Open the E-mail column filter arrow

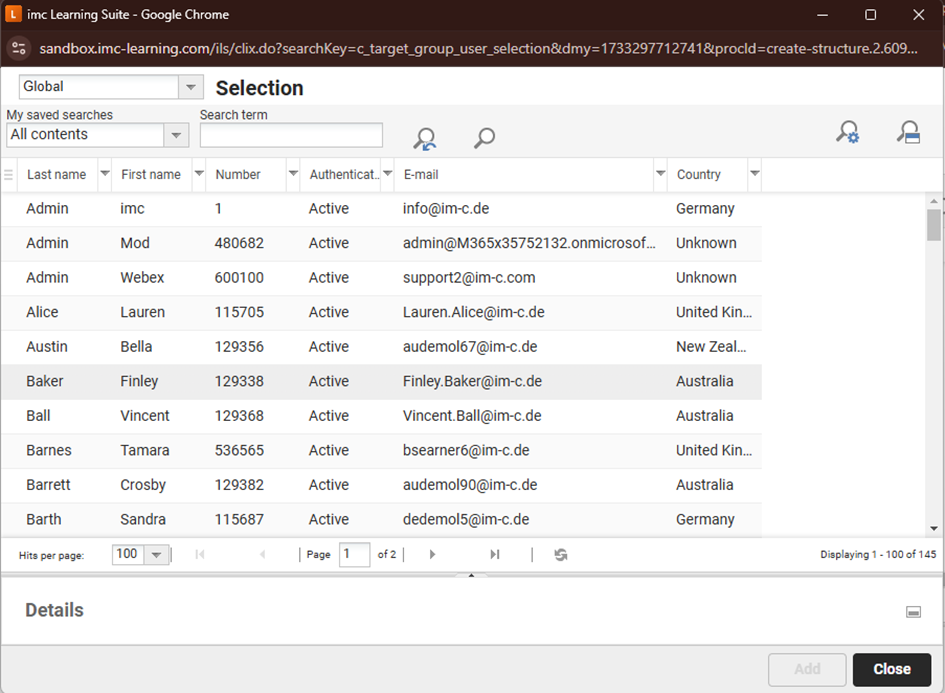click(660, 174)
